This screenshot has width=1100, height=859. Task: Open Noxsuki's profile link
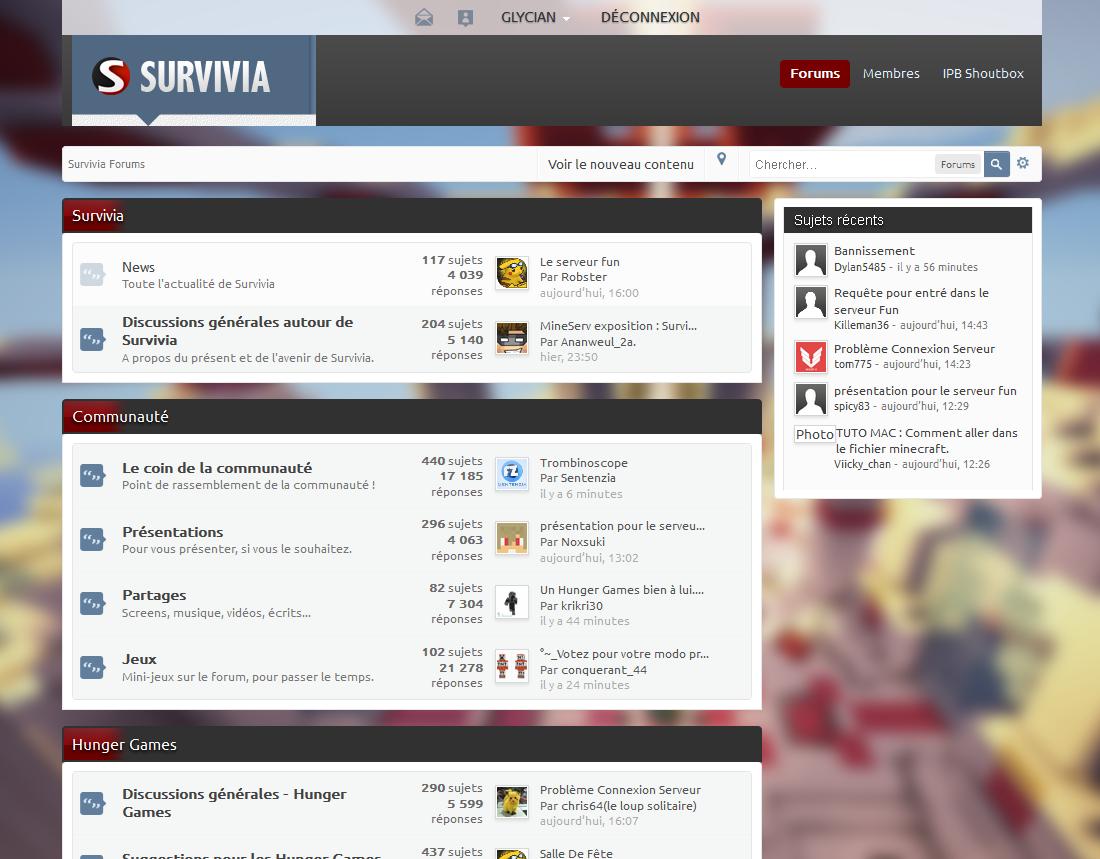(582, 542)
